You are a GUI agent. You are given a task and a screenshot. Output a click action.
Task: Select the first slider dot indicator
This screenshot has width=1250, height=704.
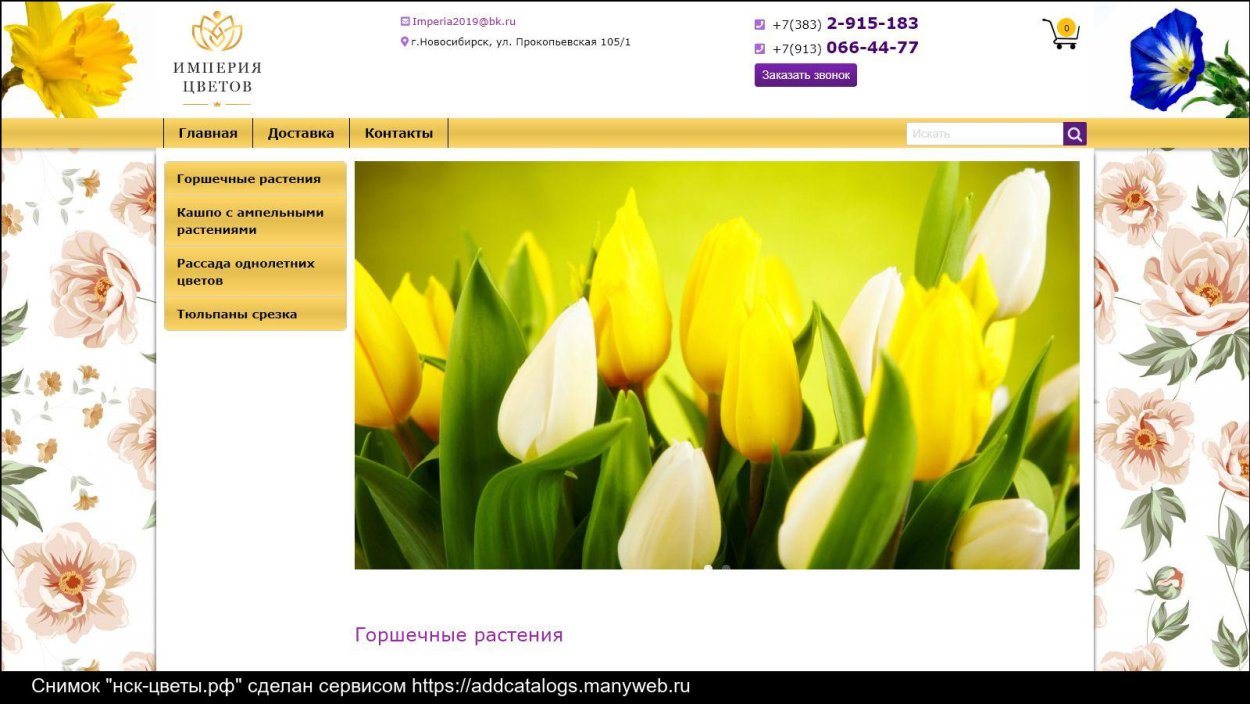(708, 568)
